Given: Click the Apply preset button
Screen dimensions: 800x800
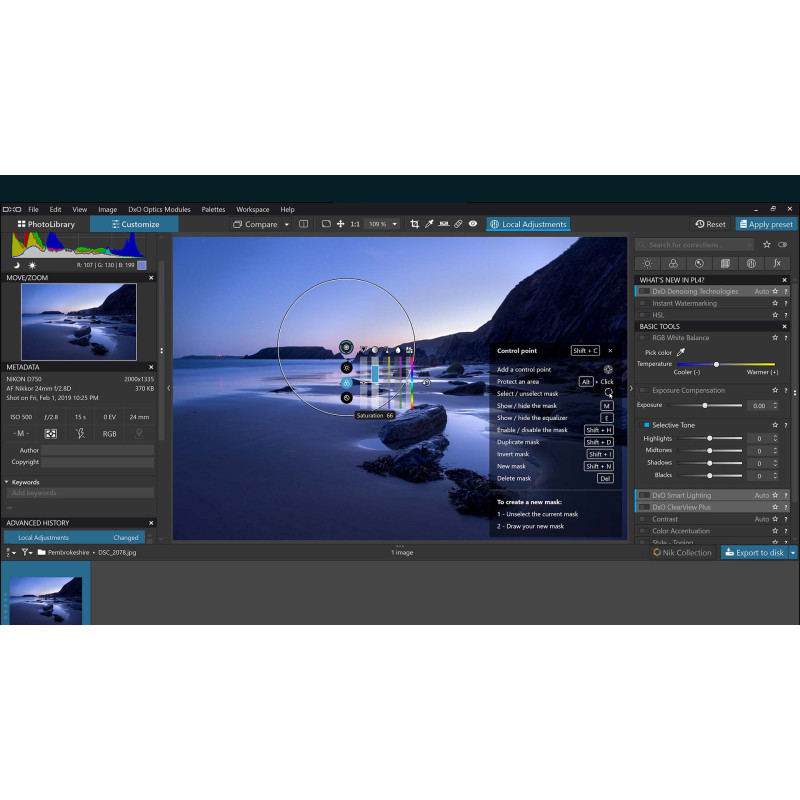Looking at the screenshot, I should click(x=766, y=224).
